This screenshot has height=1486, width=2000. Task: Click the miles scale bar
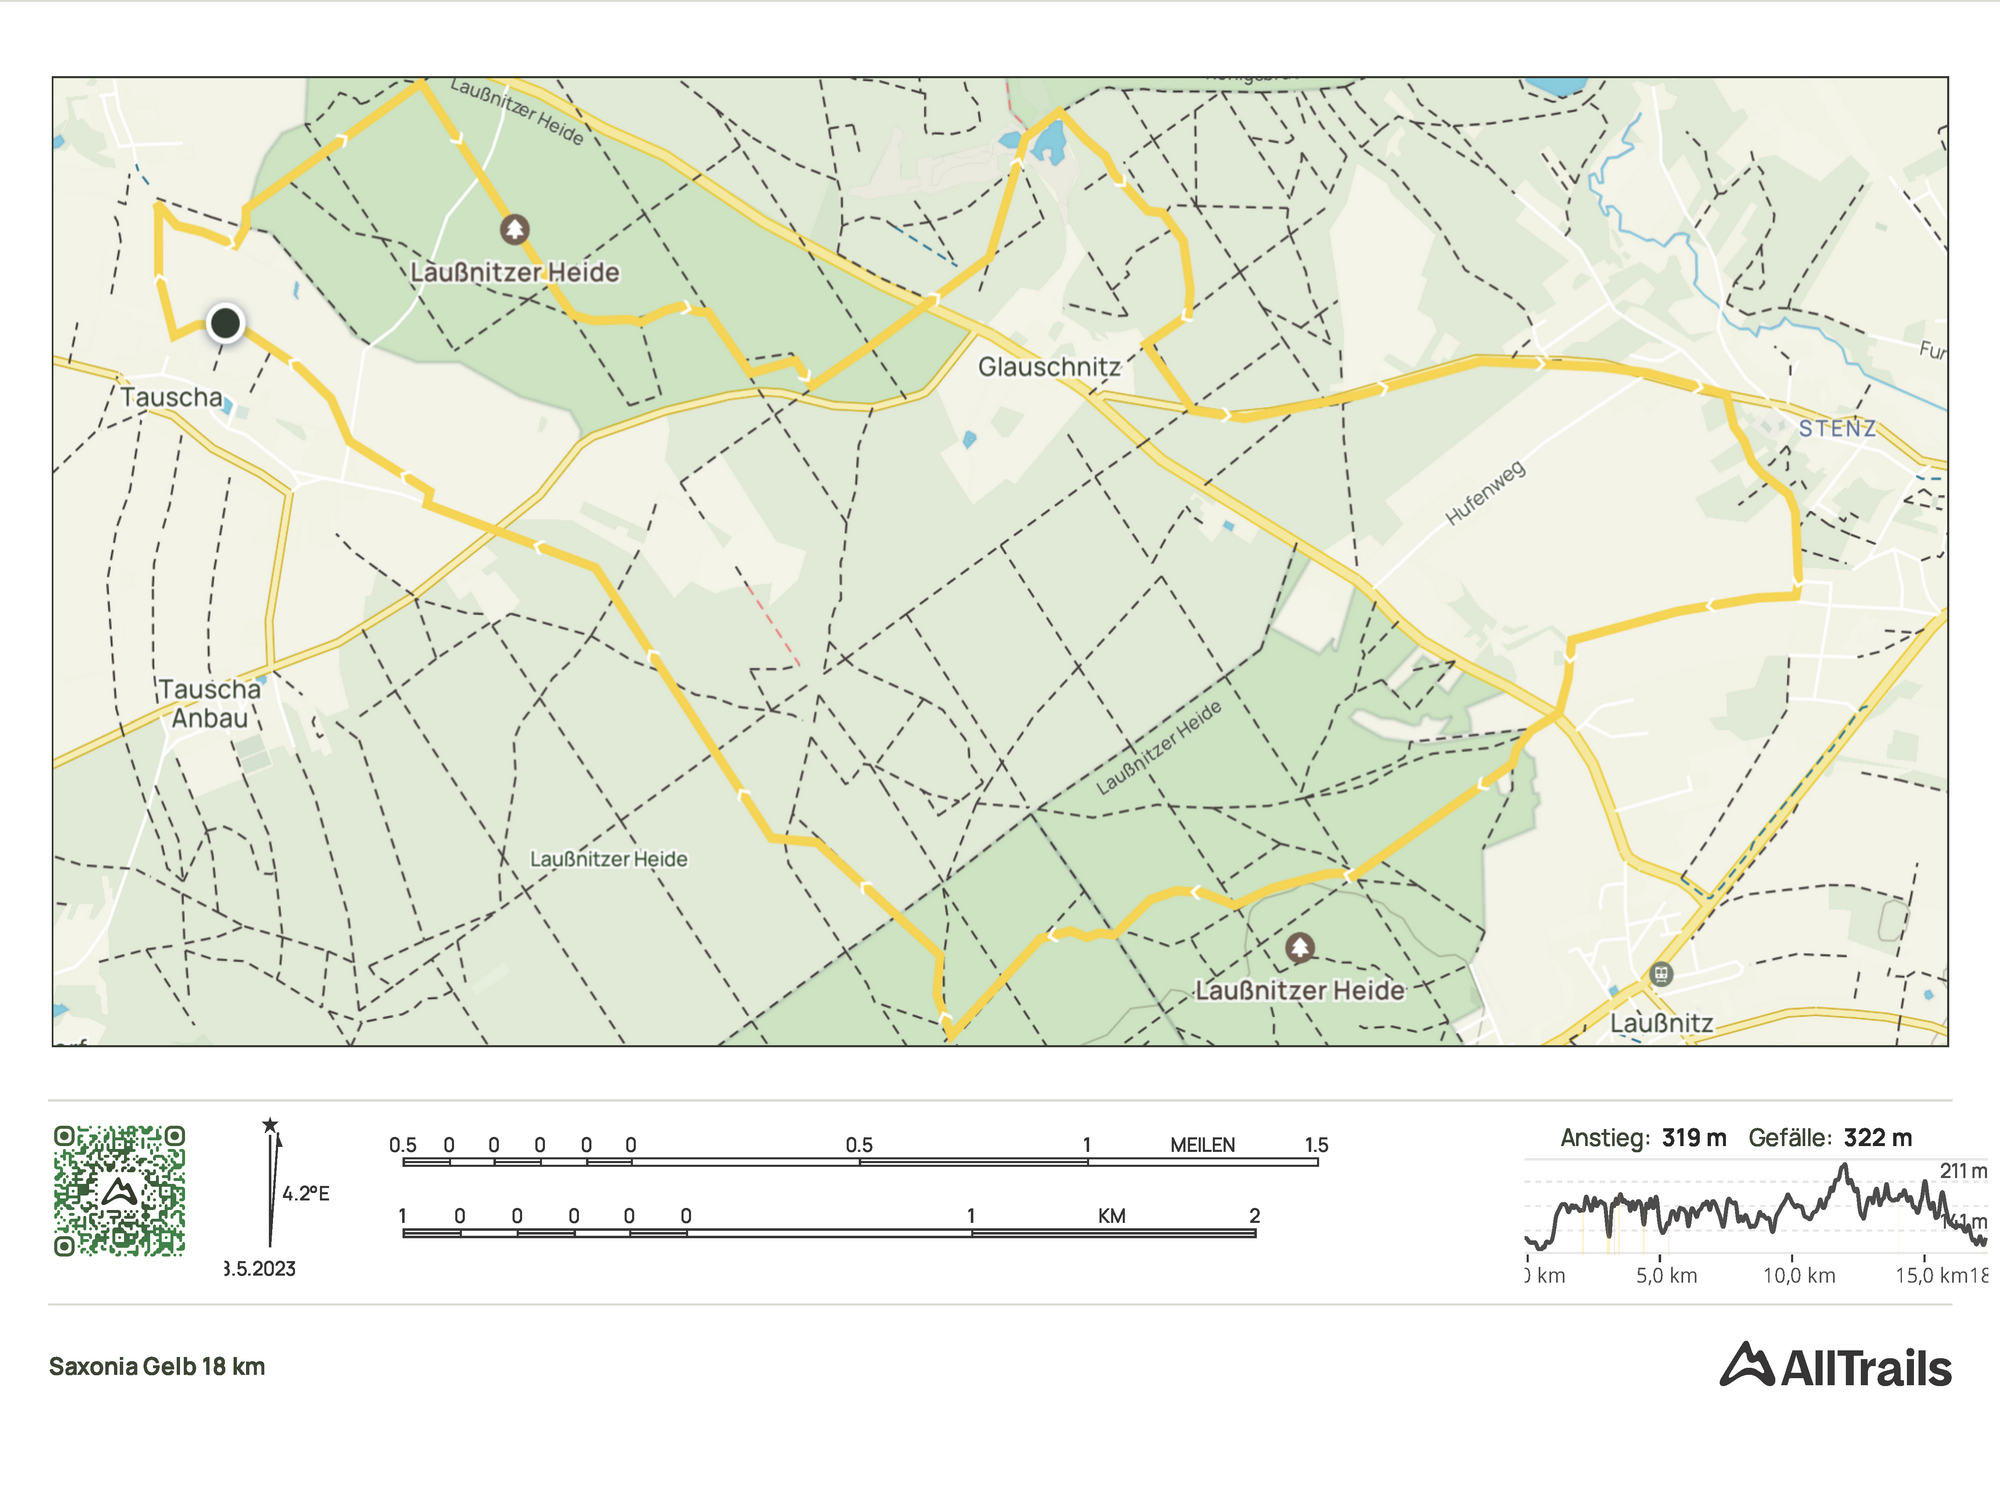pos(860,1162)
